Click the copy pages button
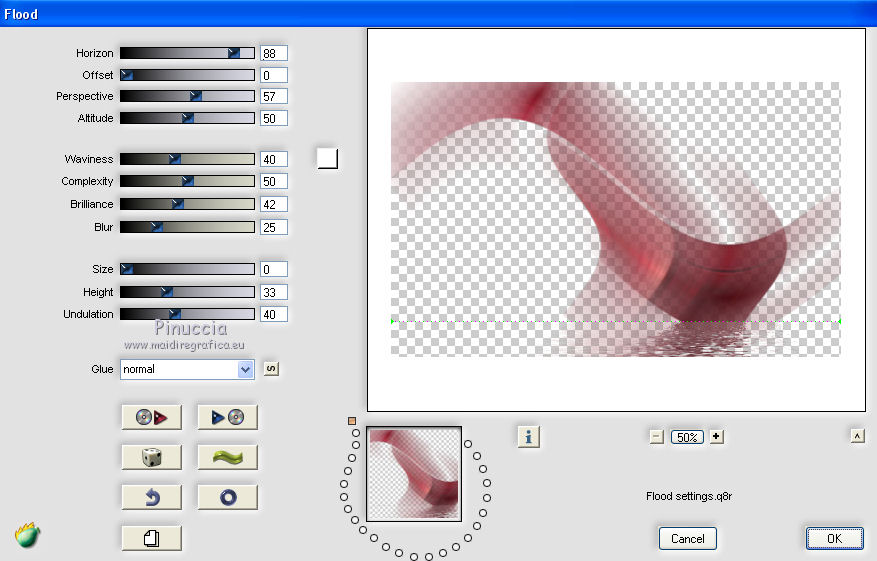Viewport: 877px width, 561px height. 152,538
